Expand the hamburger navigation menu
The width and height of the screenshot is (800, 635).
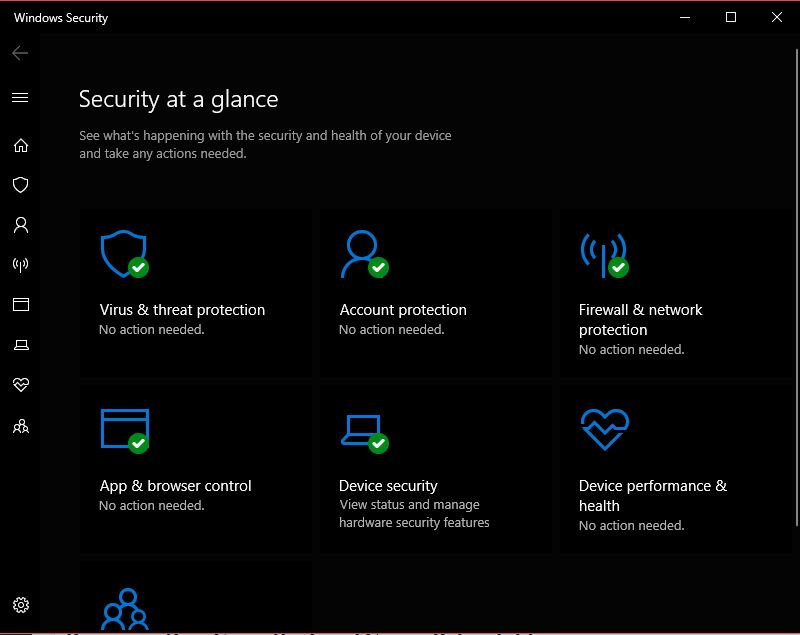(x=20, y=97)
